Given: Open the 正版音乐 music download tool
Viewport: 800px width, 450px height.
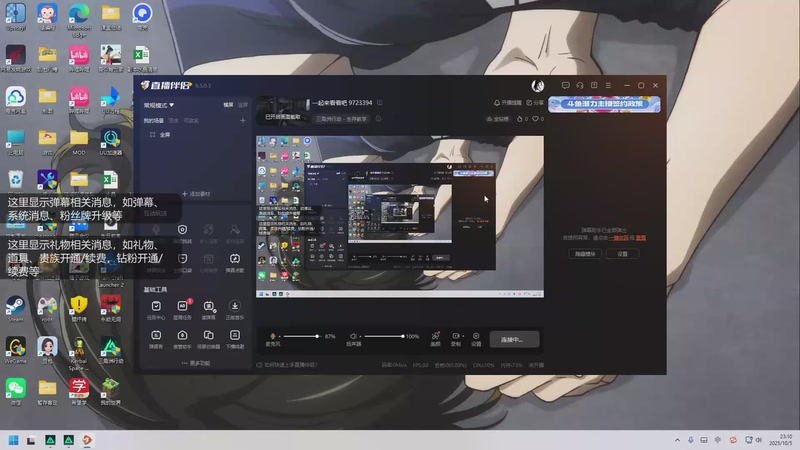Looking at the screenshot, I should tap(235, 310).
